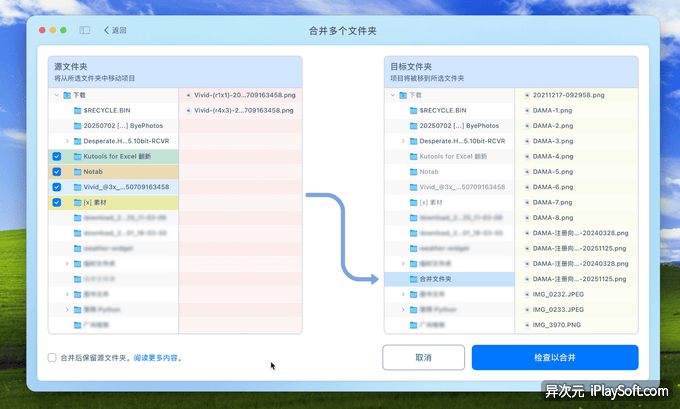Click Vivid-(r1x1)-20...709163458.png file icon

tap(189, 95)
